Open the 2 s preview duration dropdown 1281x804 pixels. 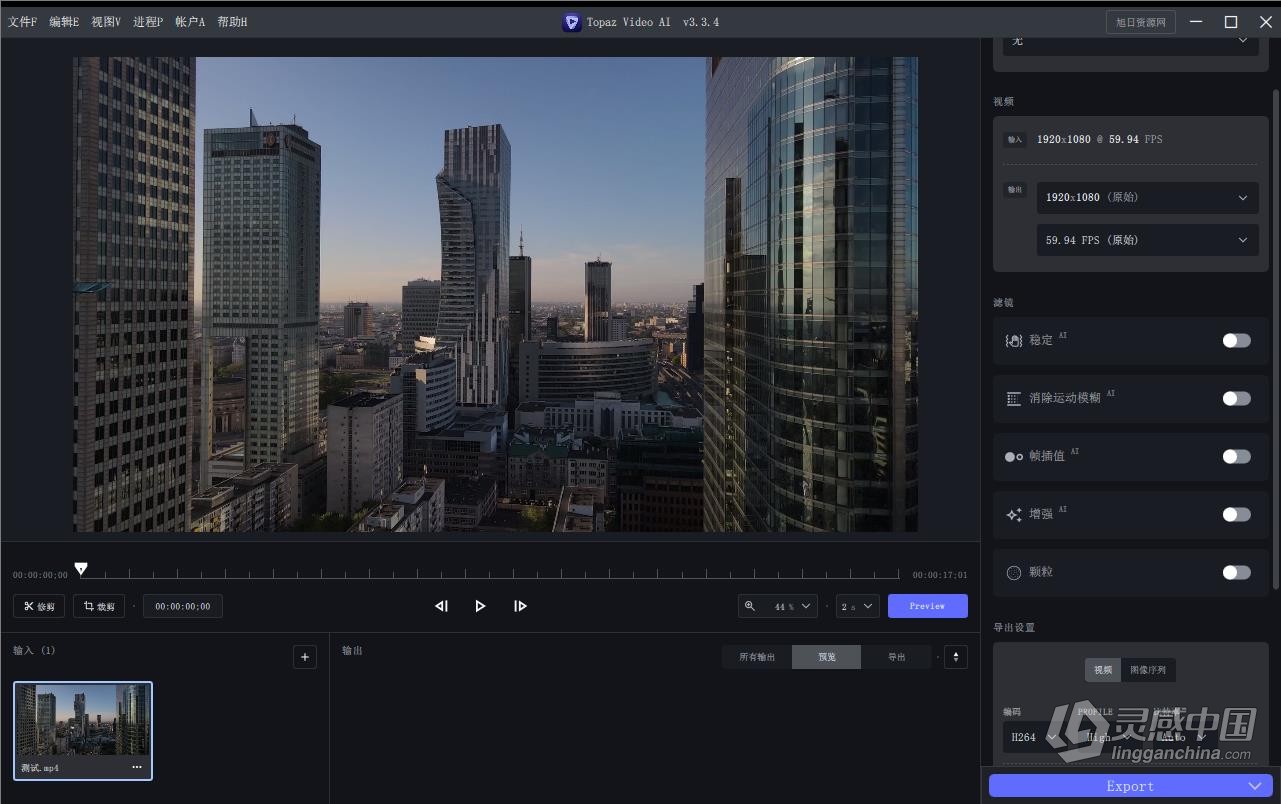coord(857,606)
